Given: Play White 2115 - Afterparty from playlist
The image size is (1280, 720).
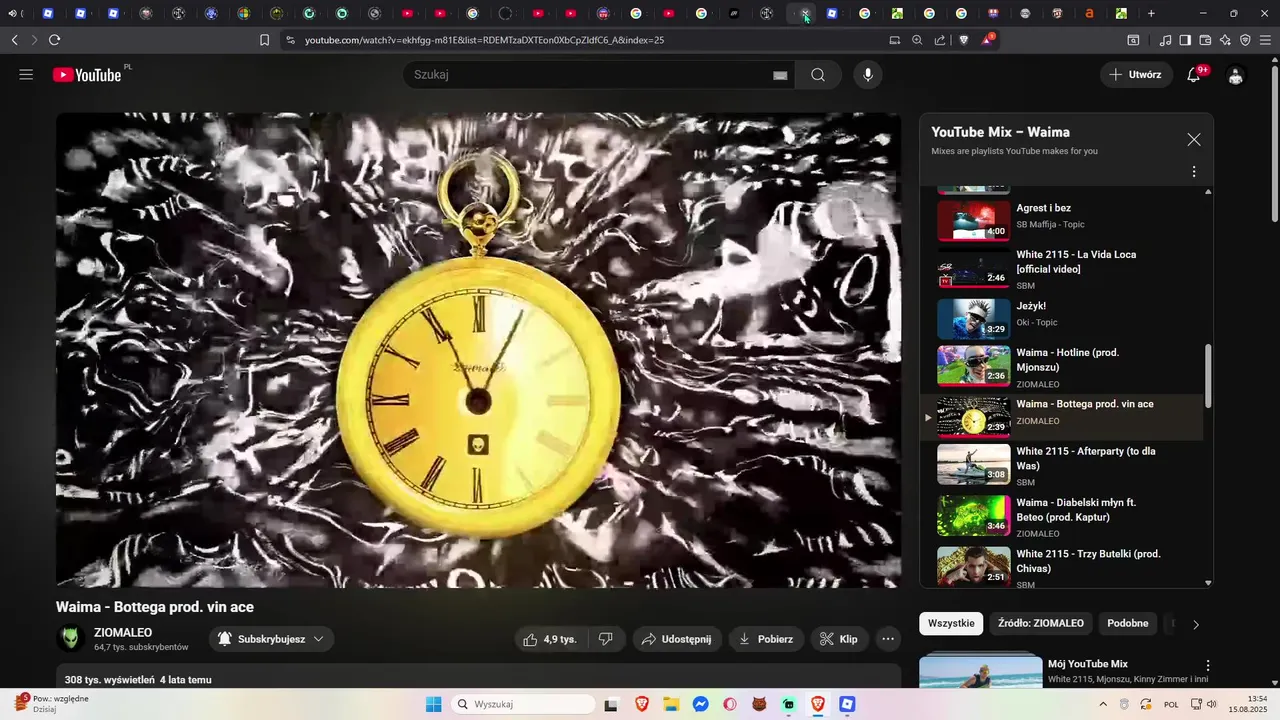Looking at the screenshot, I should pyautogui.click(x=1062, y=465).
